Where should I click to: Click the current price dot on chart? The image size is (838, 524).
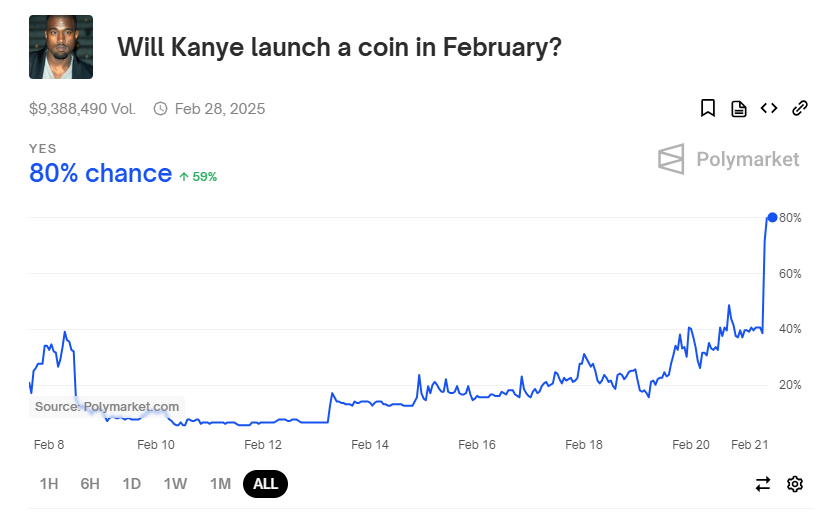772,217
